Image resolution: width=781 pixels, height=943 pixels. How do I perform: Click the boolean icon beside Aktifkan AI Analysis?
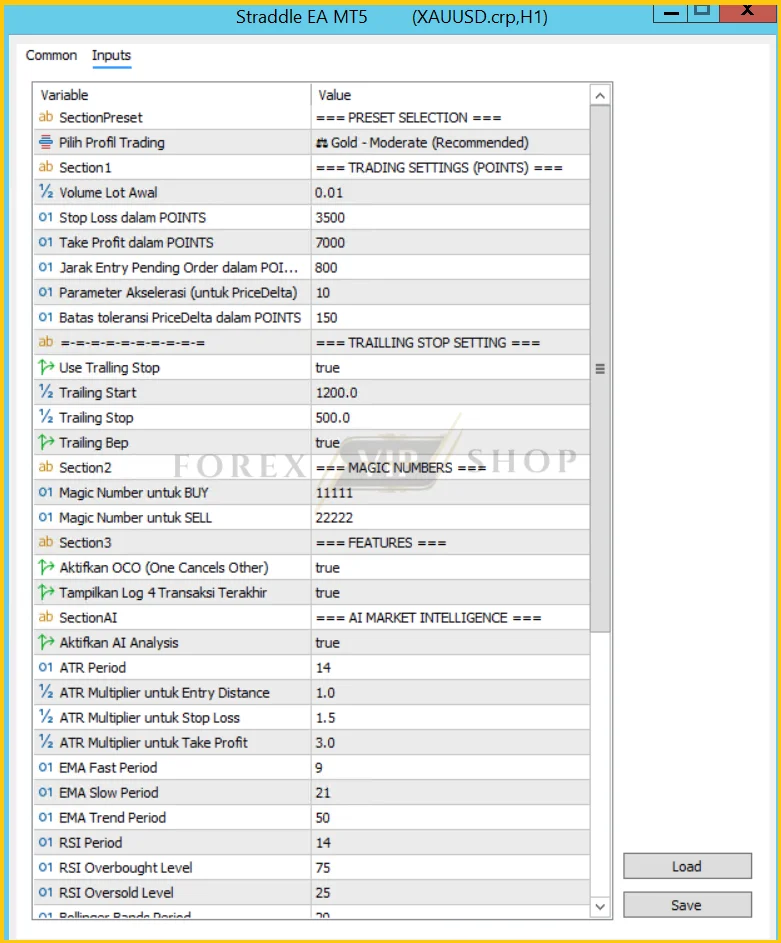[x=46, y=642]
